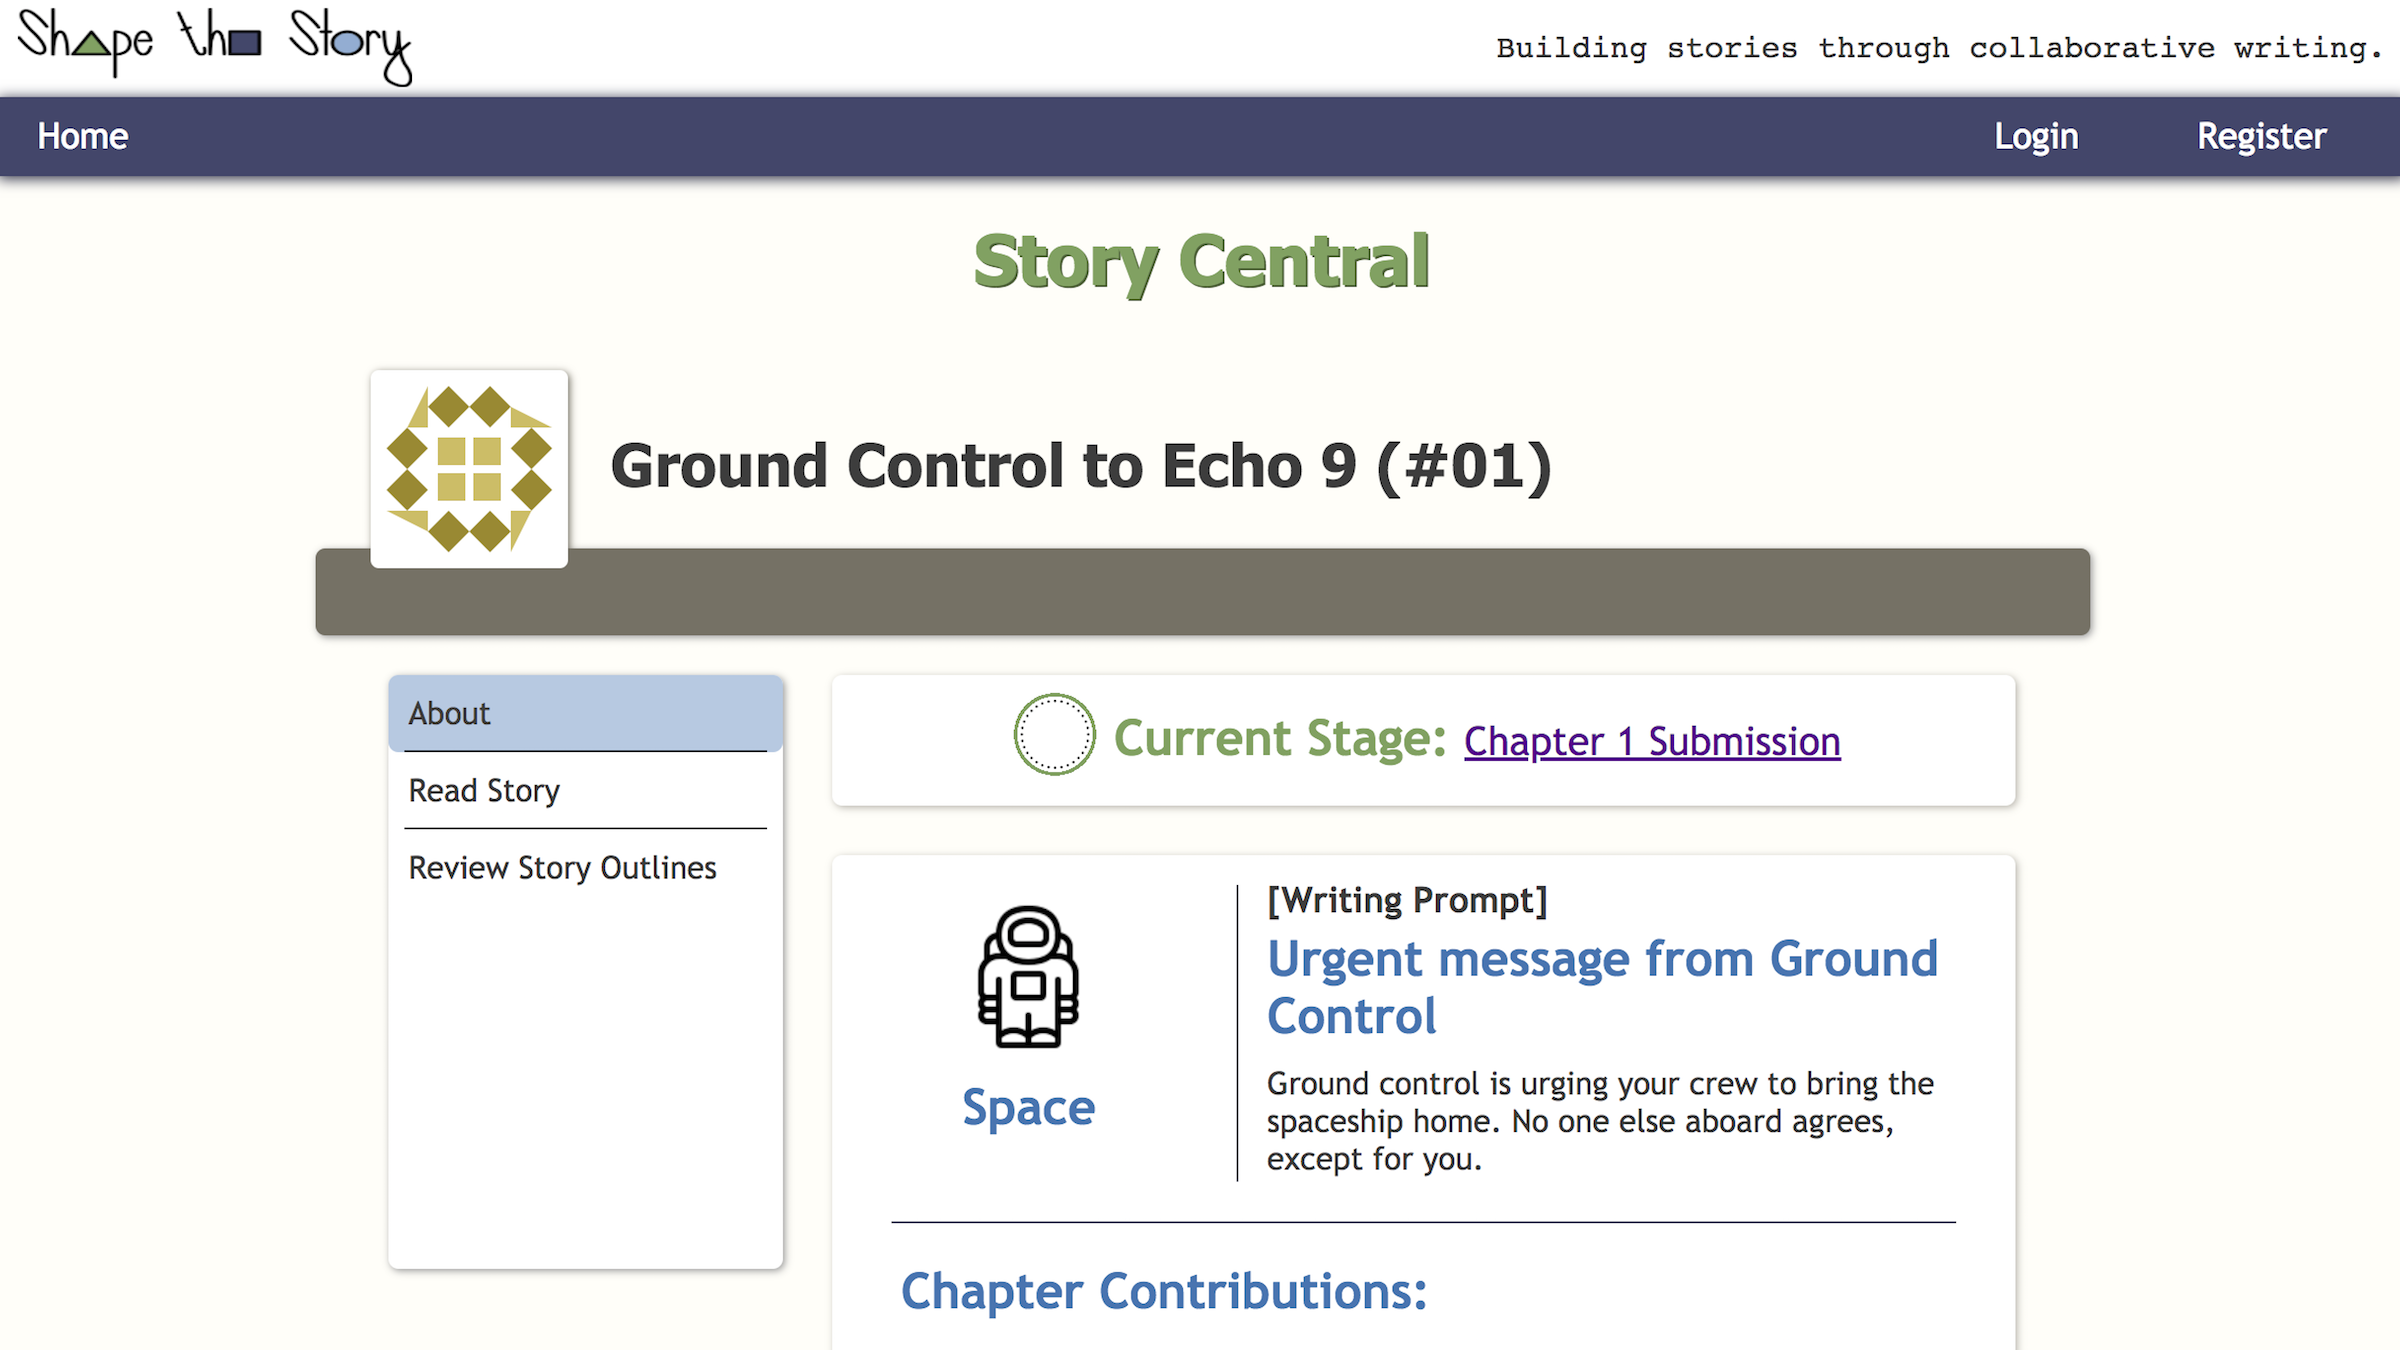Click the 'Current Stage:' label
Viewport: 2400px width, 1350px height.
pos(1280,739)
